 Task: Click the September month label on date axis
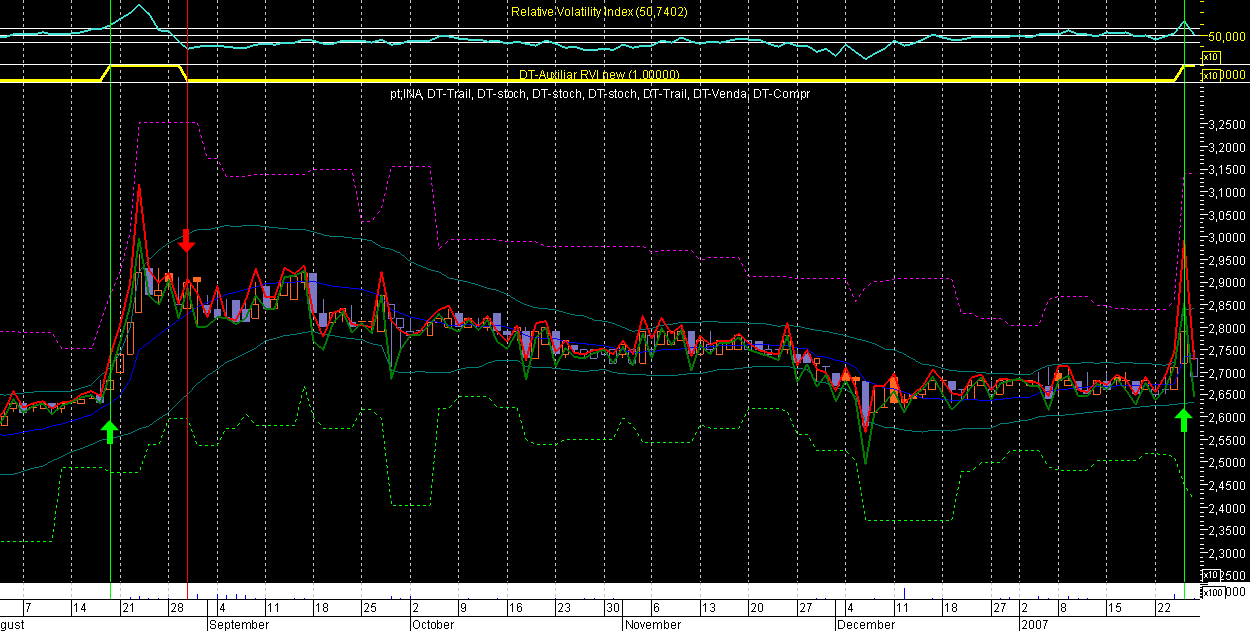coord(239,624)
